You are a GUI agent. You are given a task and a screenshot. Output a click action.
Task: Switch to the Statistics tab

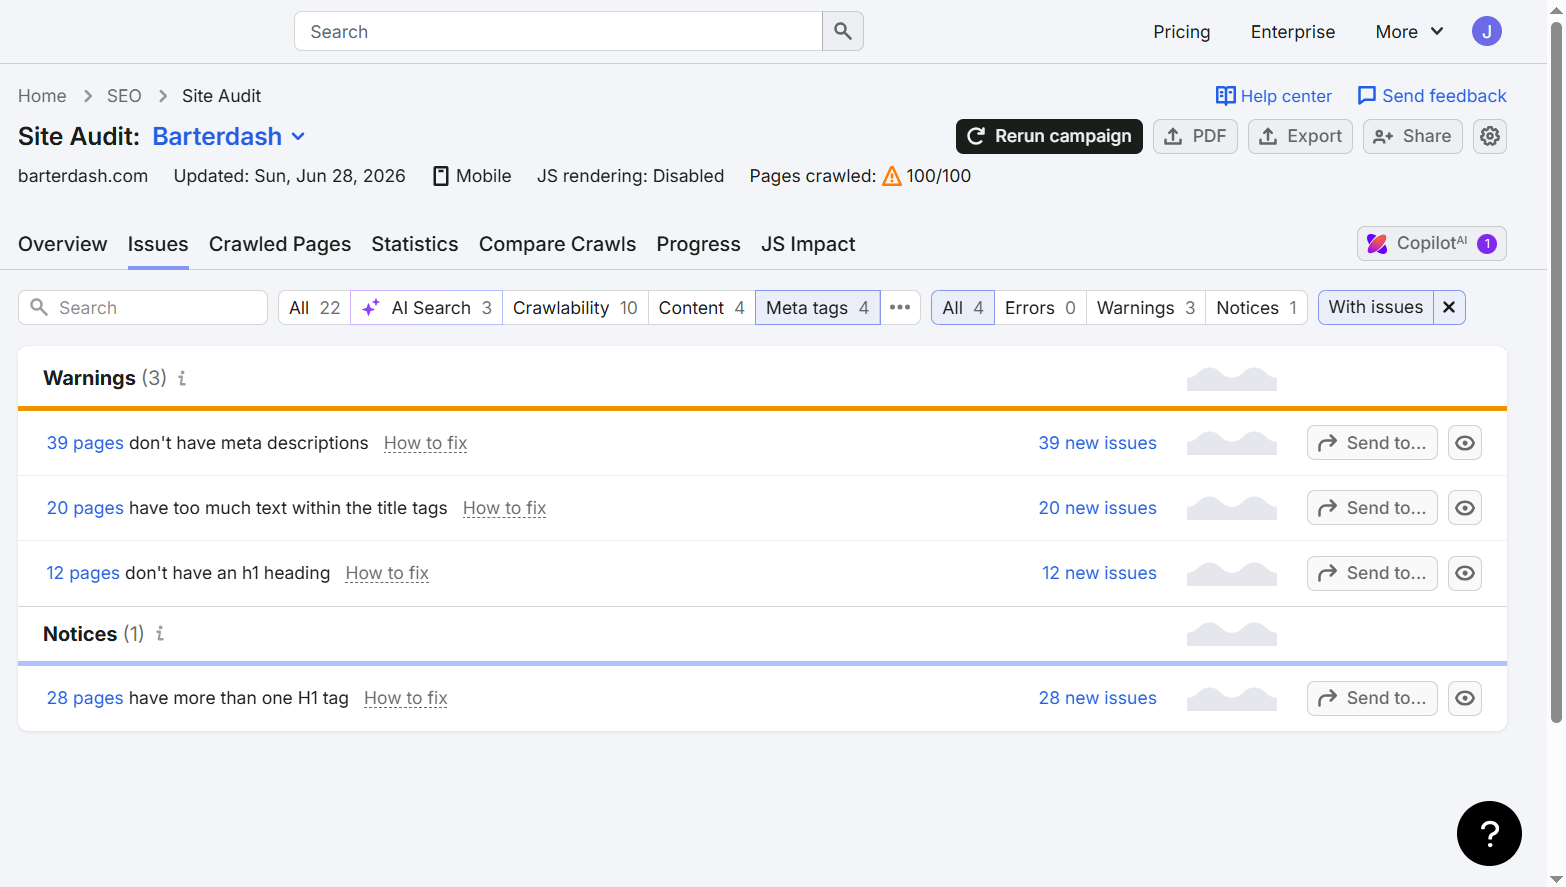[414, 244]
